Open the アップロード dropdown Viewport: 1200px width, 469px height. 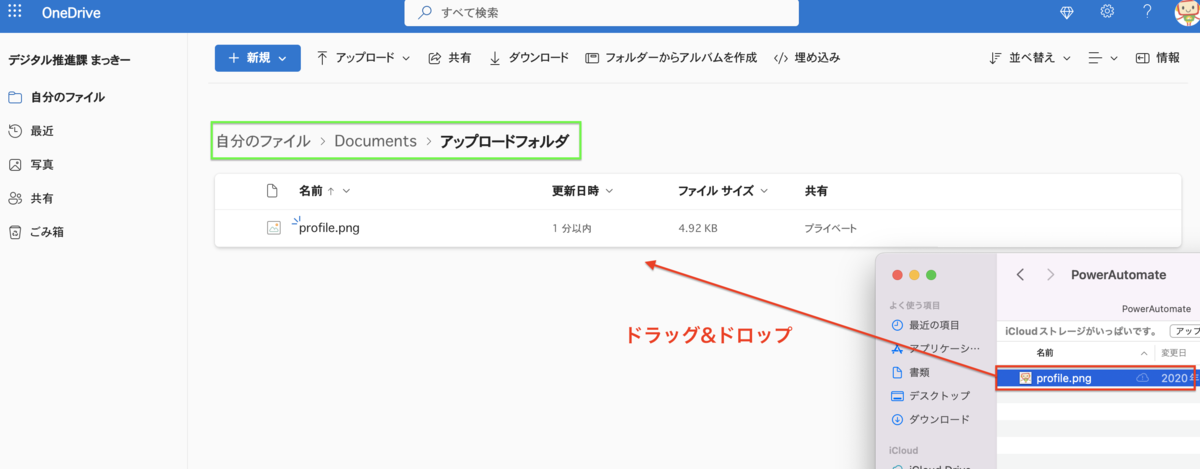363,58
